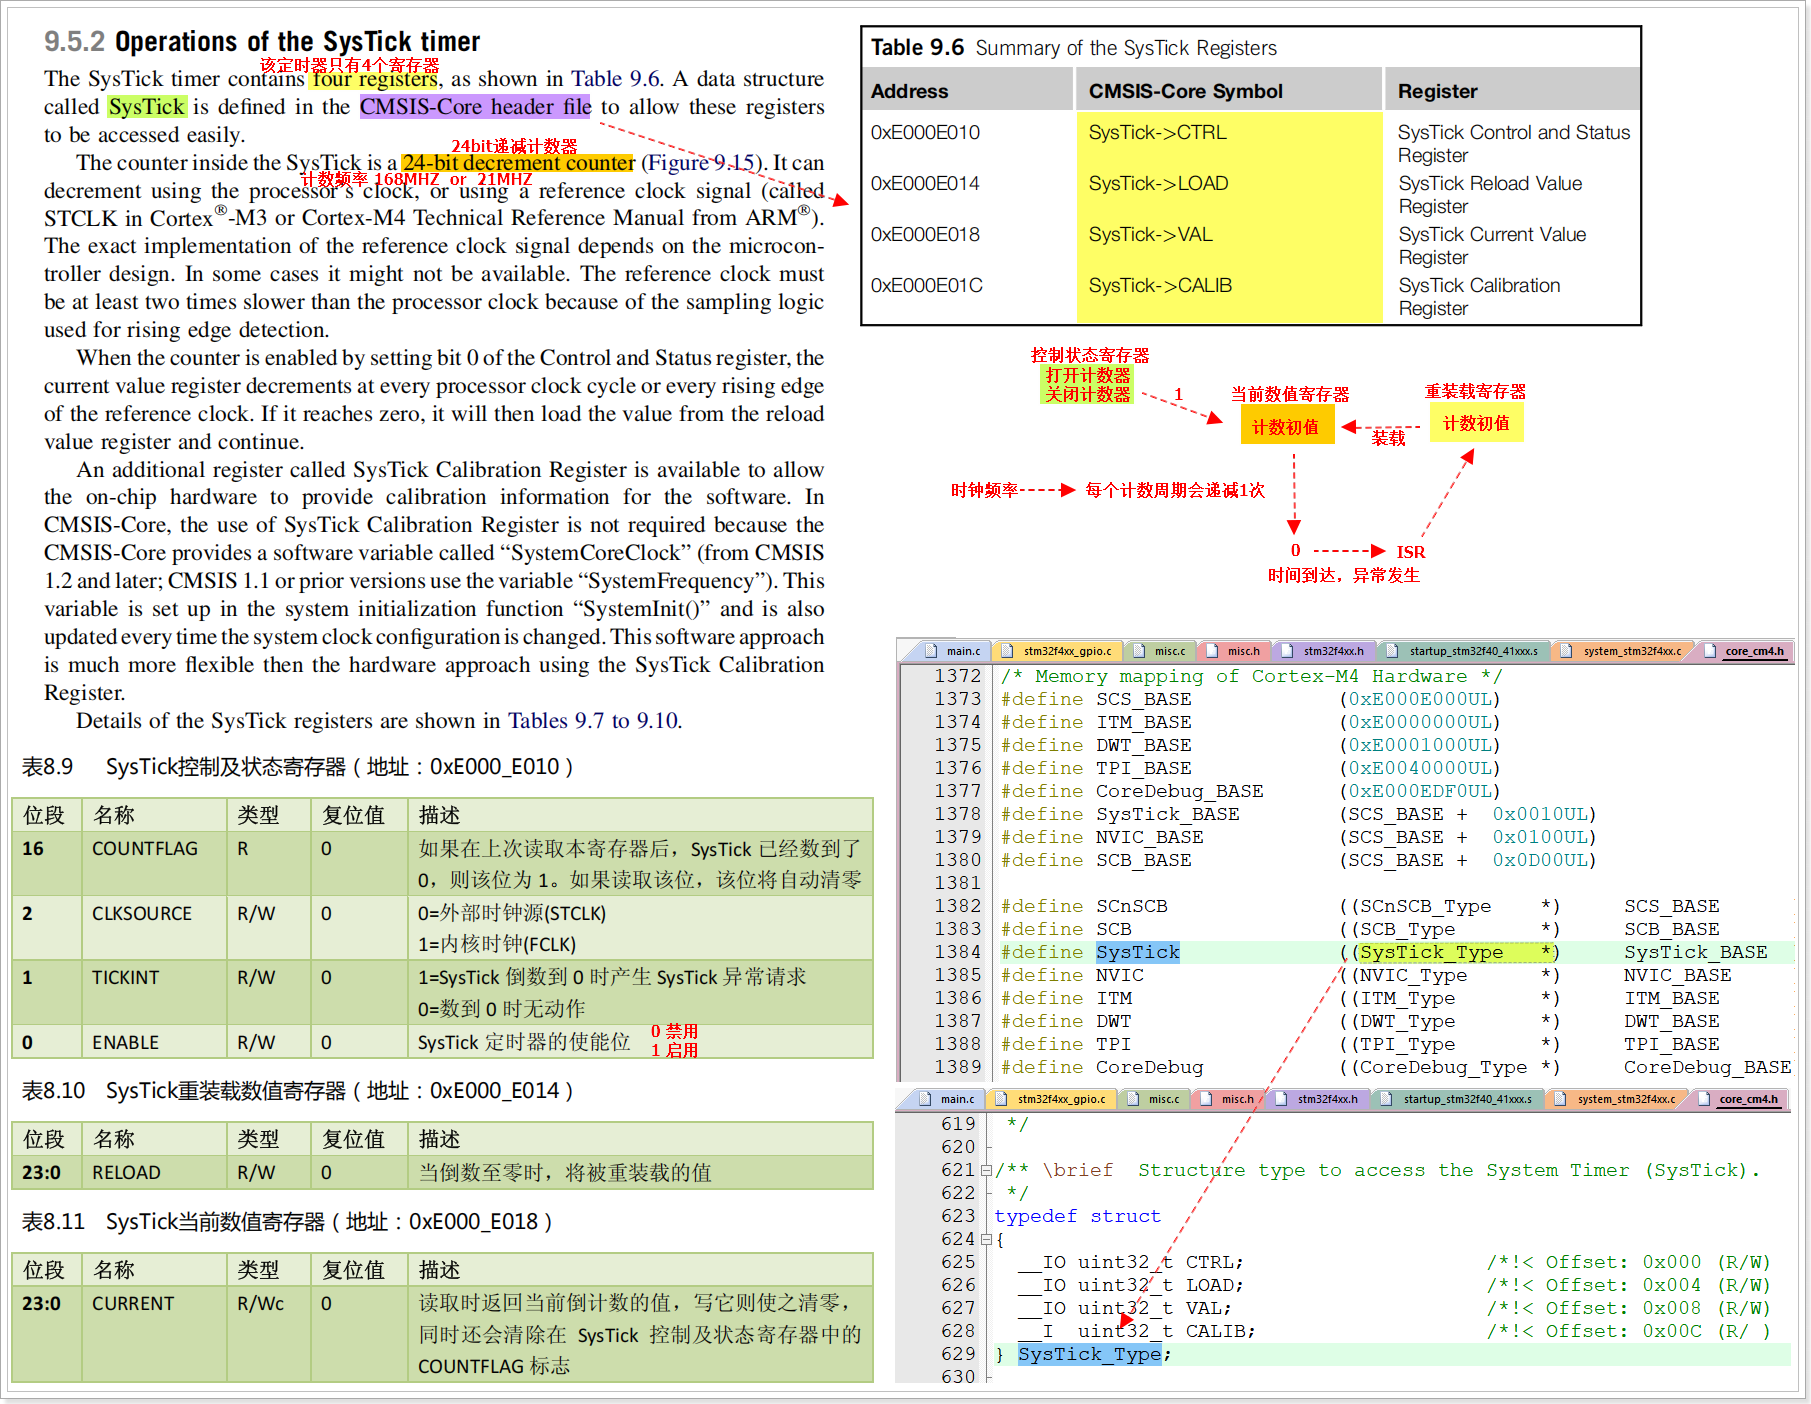1811x1404 pixels.
Task: Click stm32f4xx.h file icon above typedef struct code
Action: pos(1280,1099)
